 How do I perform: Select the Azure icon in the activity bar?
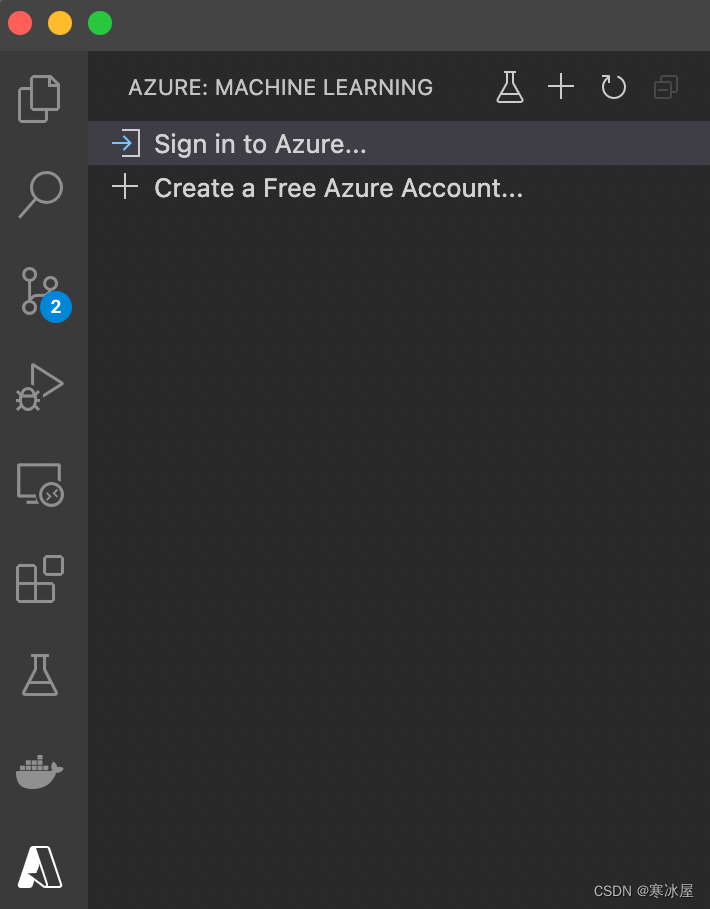click(x=38, y=867)
